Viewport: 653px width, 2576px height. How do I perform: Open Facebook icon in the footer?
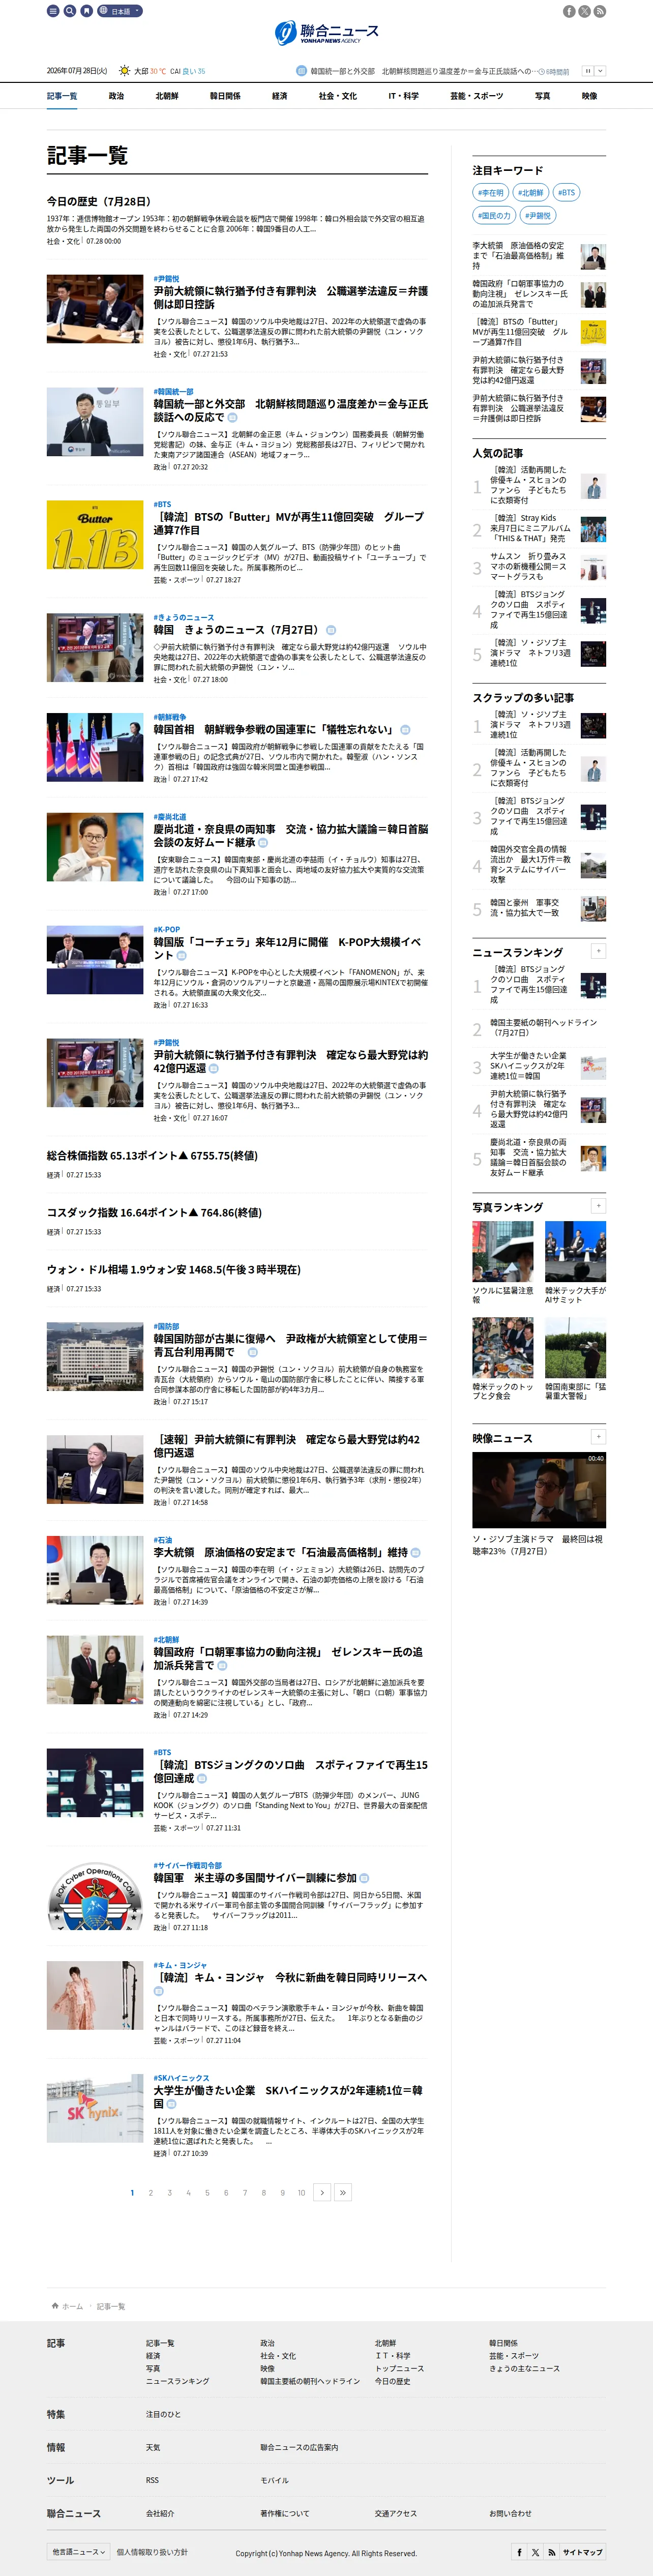point(519,2552)
